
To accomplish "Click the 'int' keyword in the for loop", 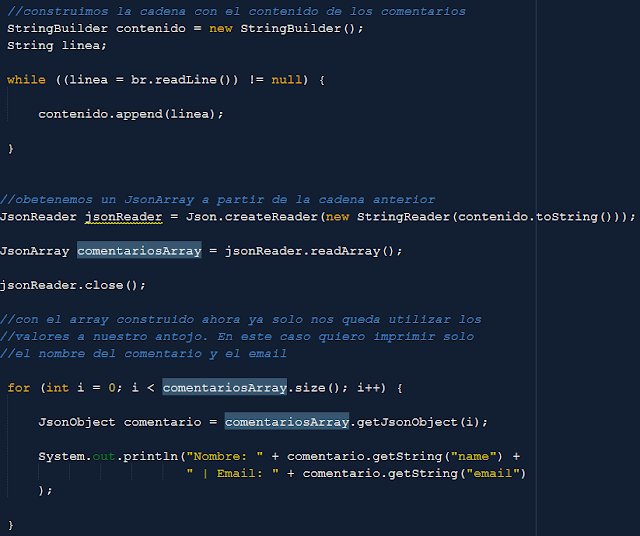I will pyautogui.click(x=58, y=388).
